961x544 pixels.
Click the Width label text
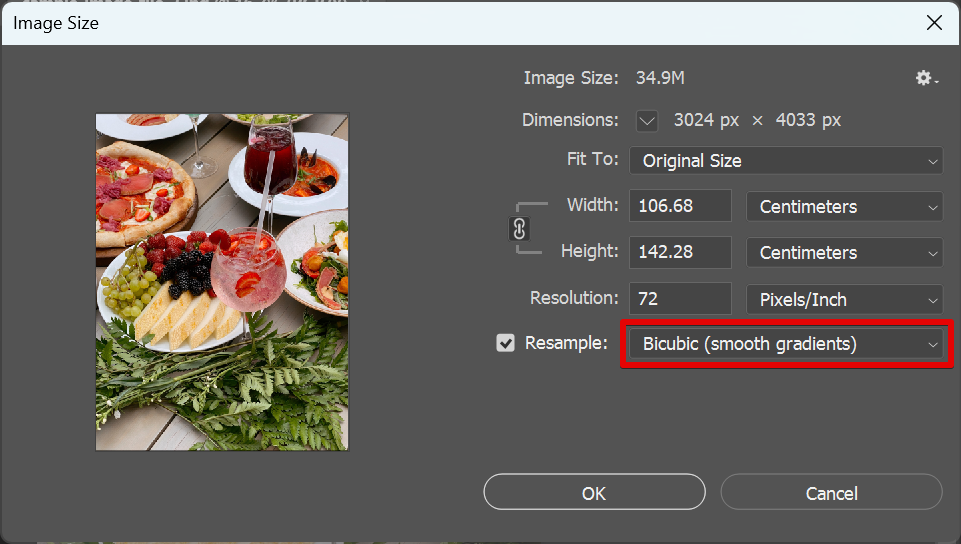tap(592, 206)
